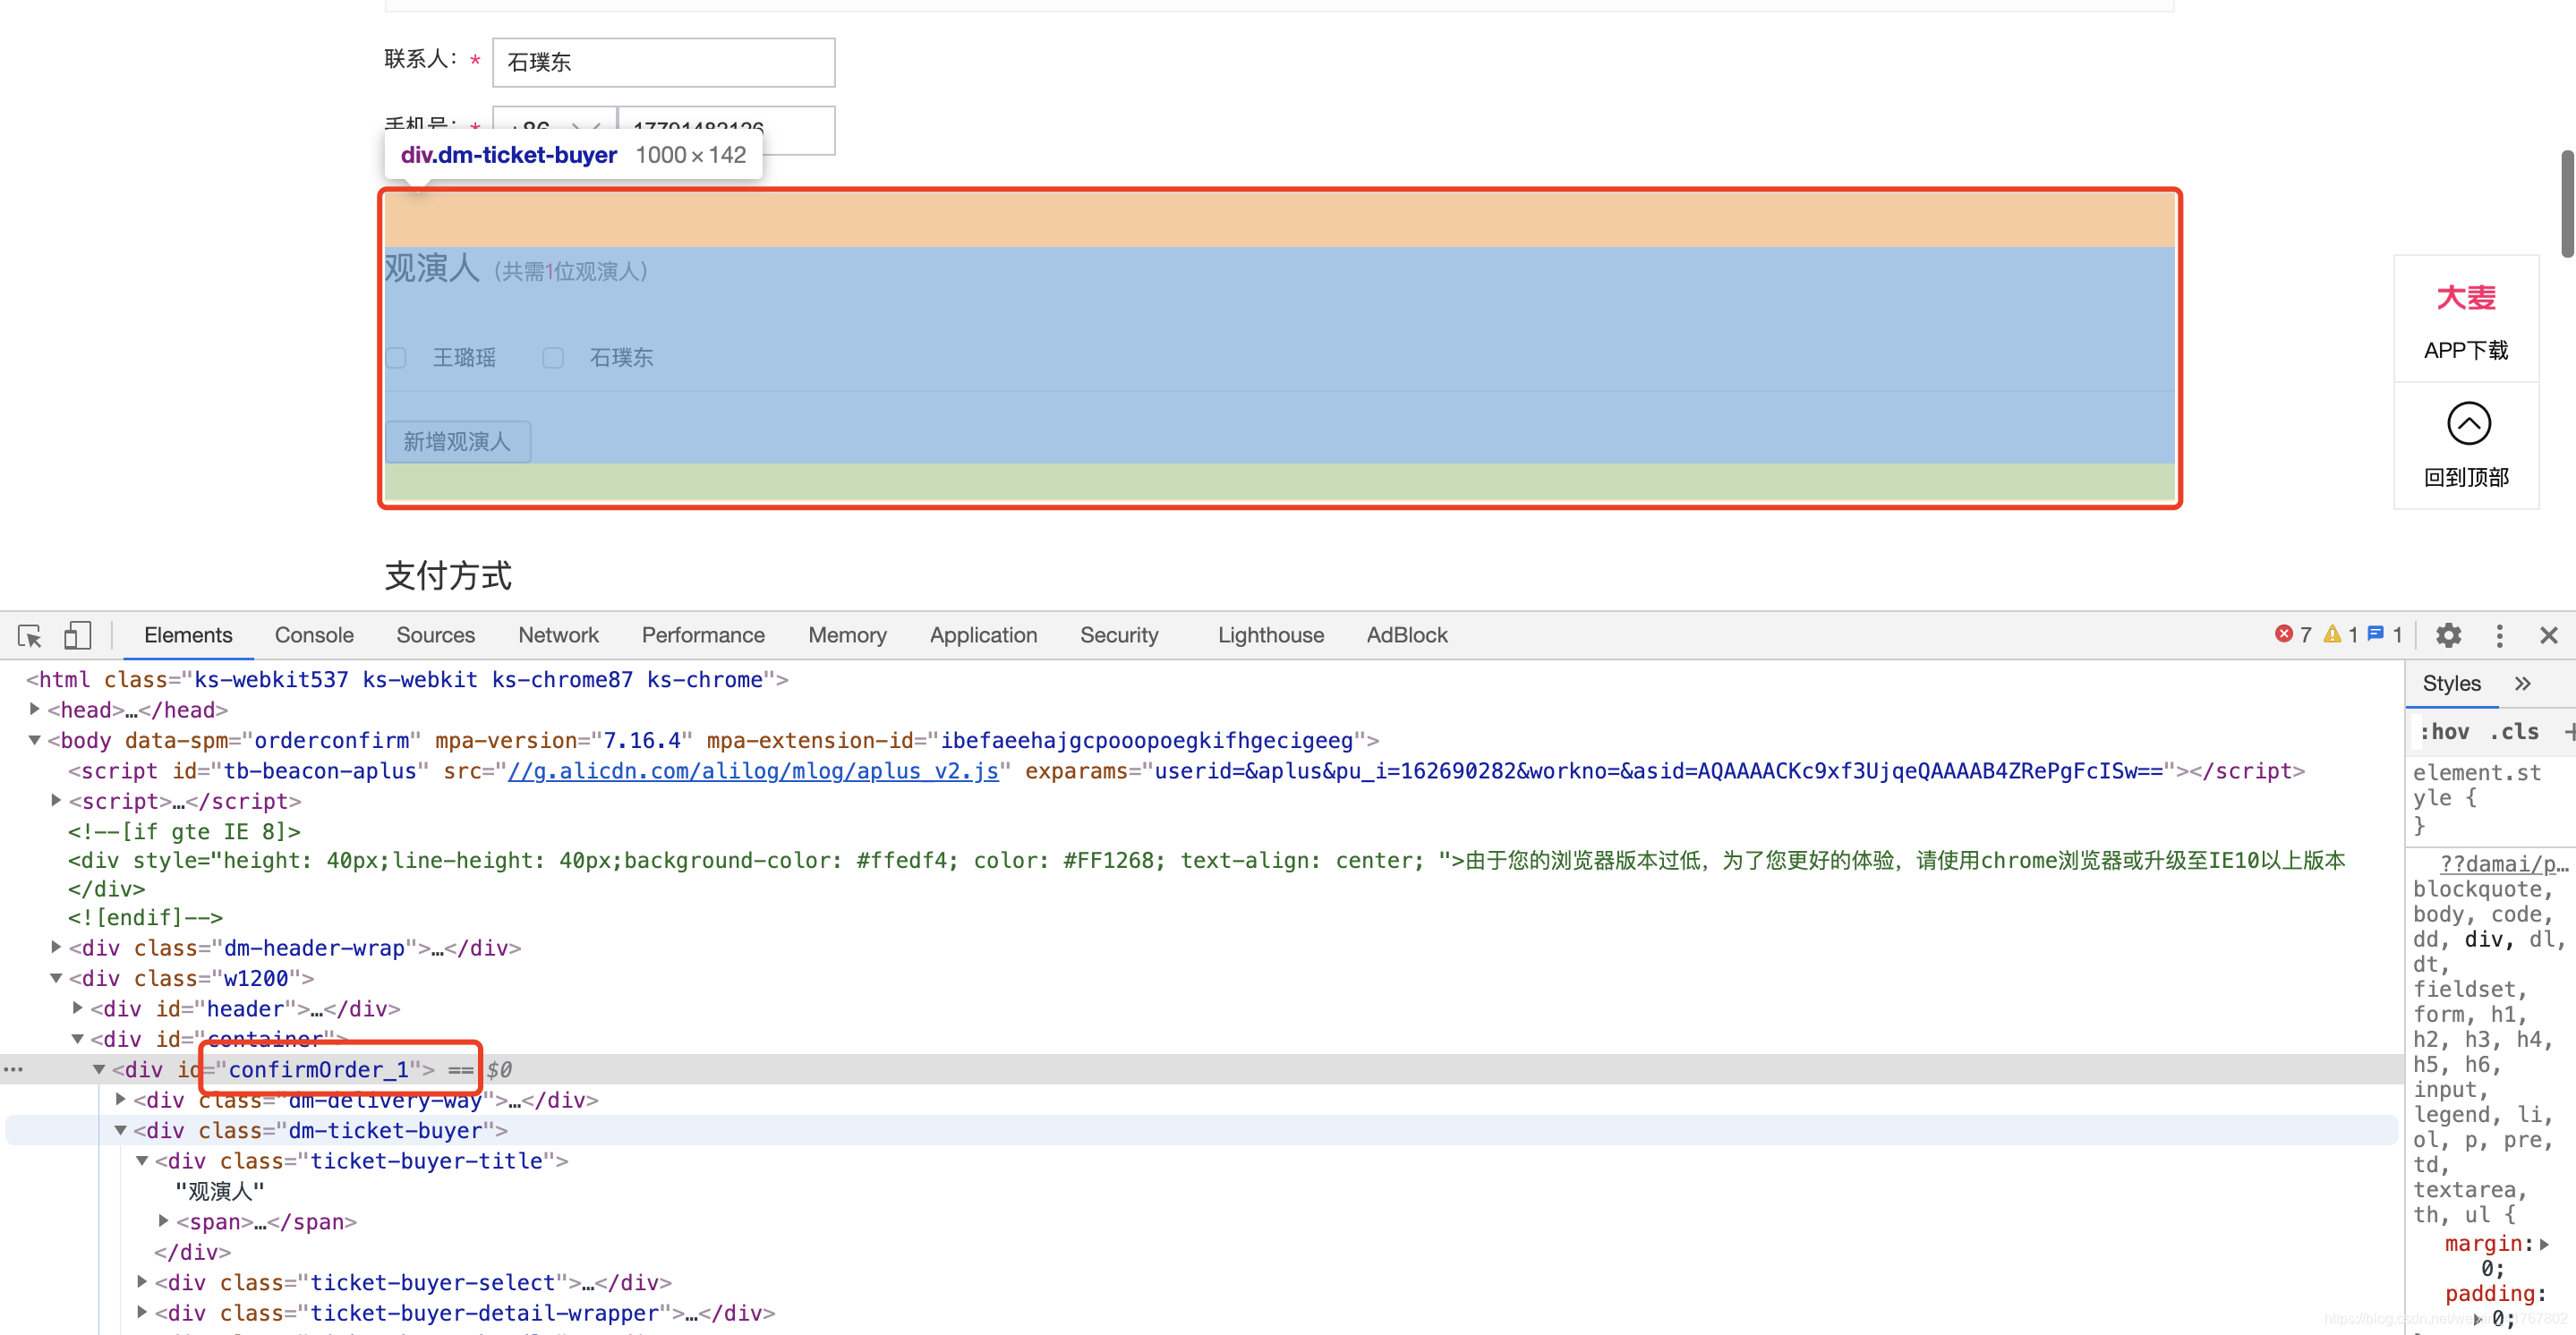Collapse the dm-ticket-buyer div node

coord(120,1130)
